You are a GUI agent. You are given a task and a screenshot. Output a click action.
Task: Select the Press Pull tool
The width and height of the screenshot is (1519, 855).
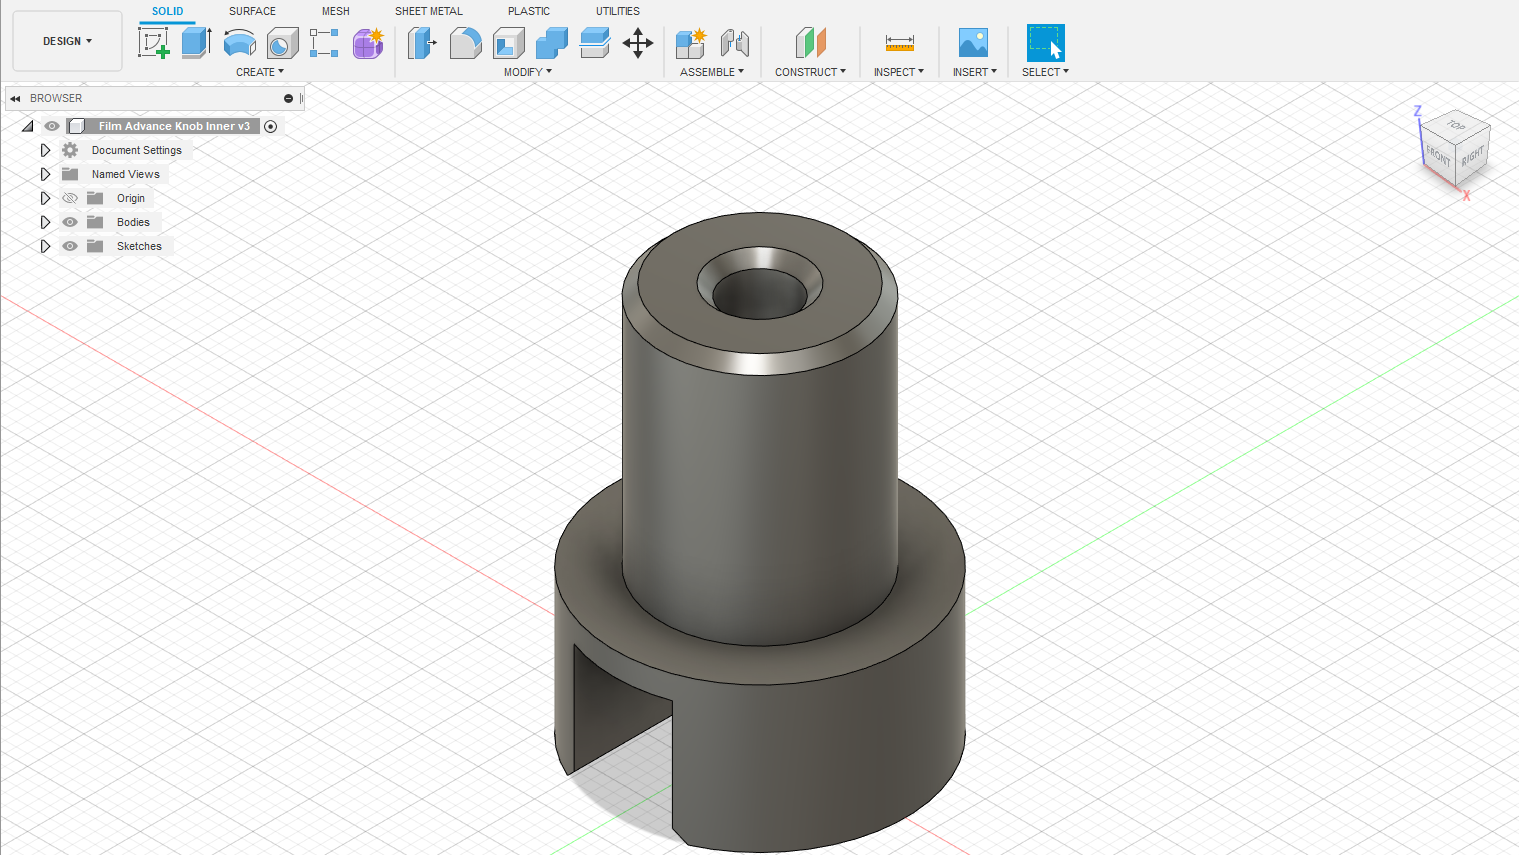coord(422,43)
